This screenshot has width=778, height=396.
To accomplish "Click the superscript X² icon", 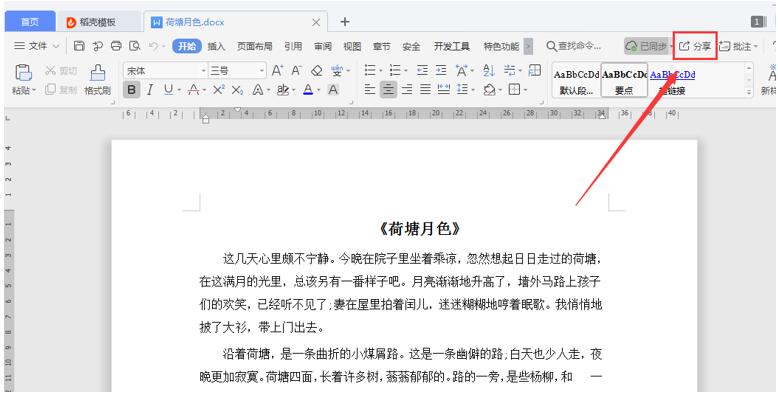I will pyautogui.click(x=219, y=90).
